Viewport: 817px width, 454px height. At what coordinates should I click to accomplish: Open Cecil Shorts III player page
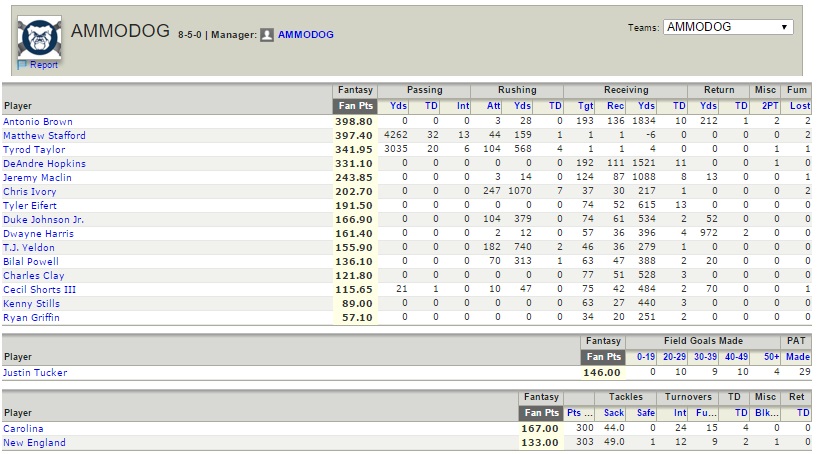coord(40,290)
